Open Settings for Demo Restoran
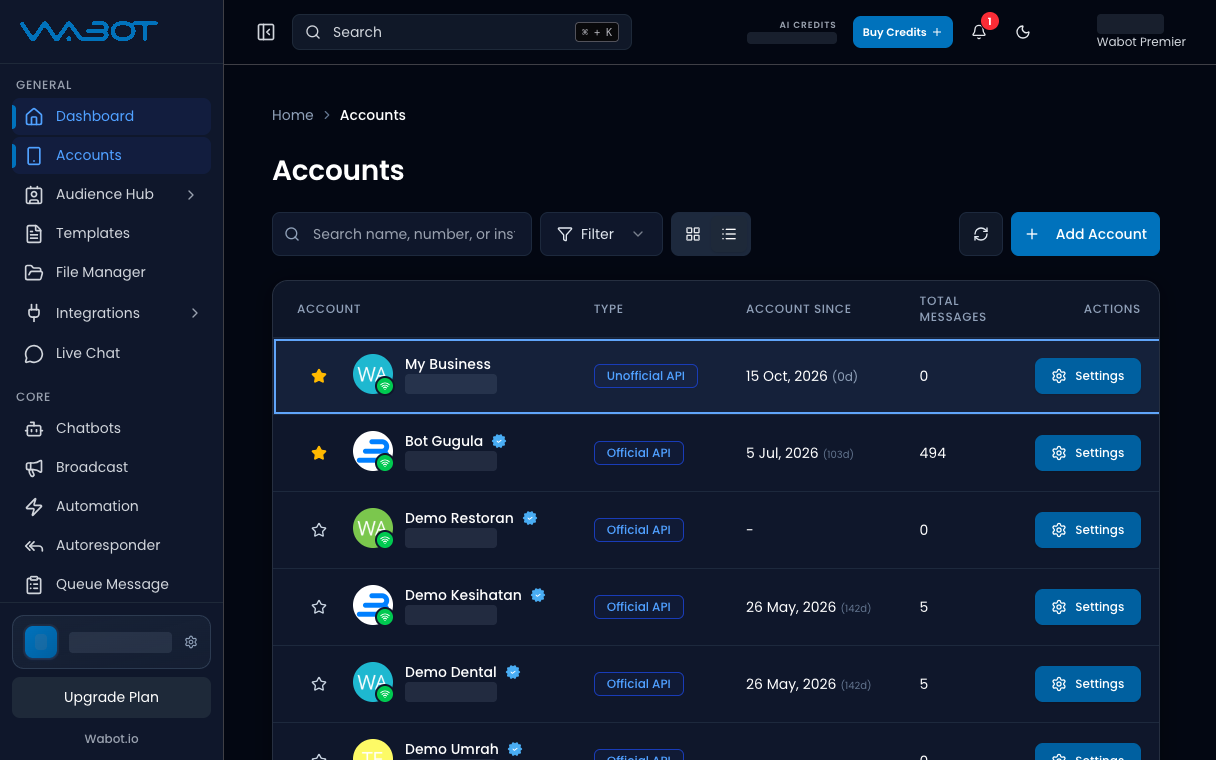 1087,530
